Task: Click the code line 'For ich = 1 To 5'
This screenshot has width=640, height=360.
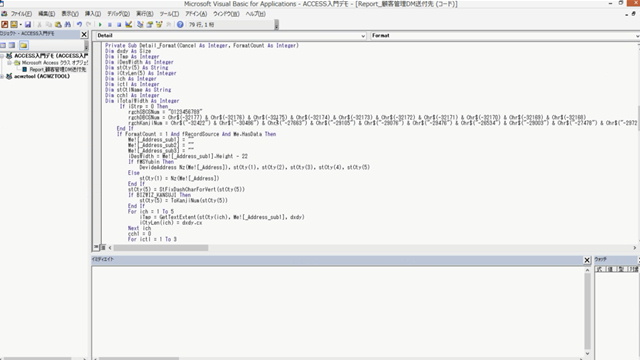Action: (x=151, y=211)
